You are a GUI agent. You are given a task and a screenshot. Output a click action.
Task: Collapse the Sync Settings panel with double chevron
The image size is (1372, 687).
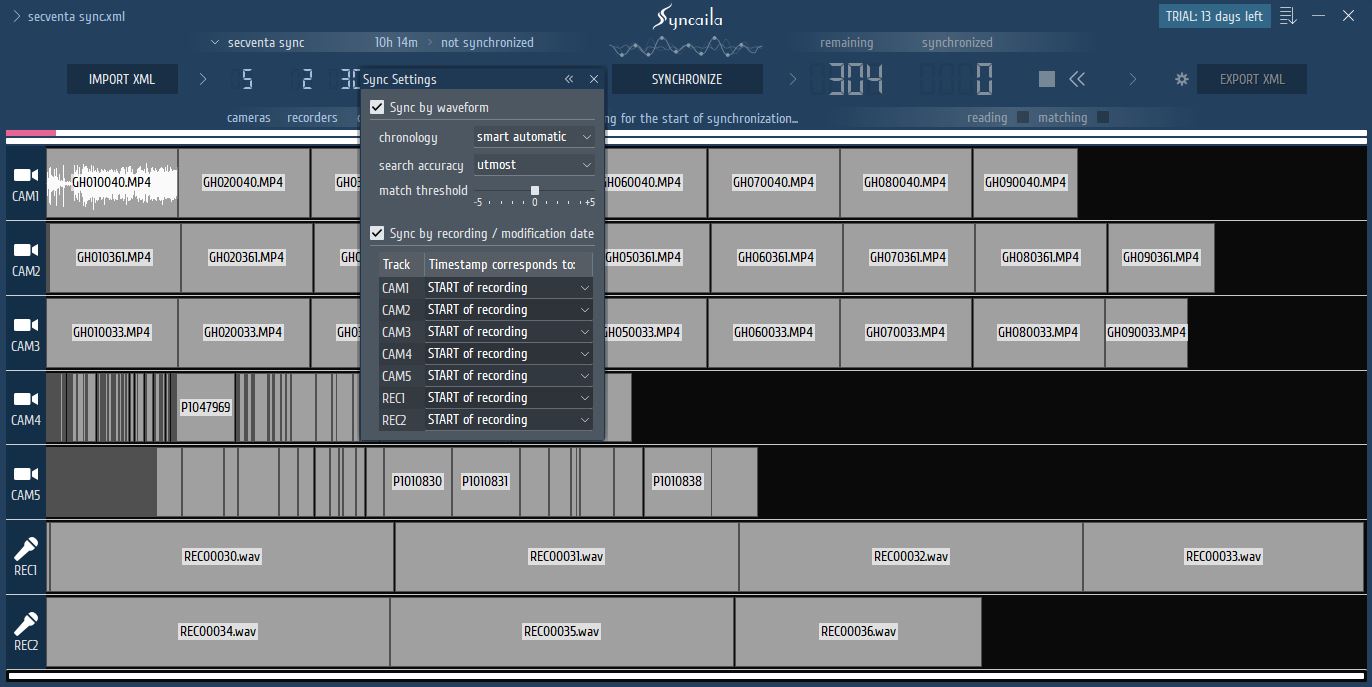click(569, 79)
